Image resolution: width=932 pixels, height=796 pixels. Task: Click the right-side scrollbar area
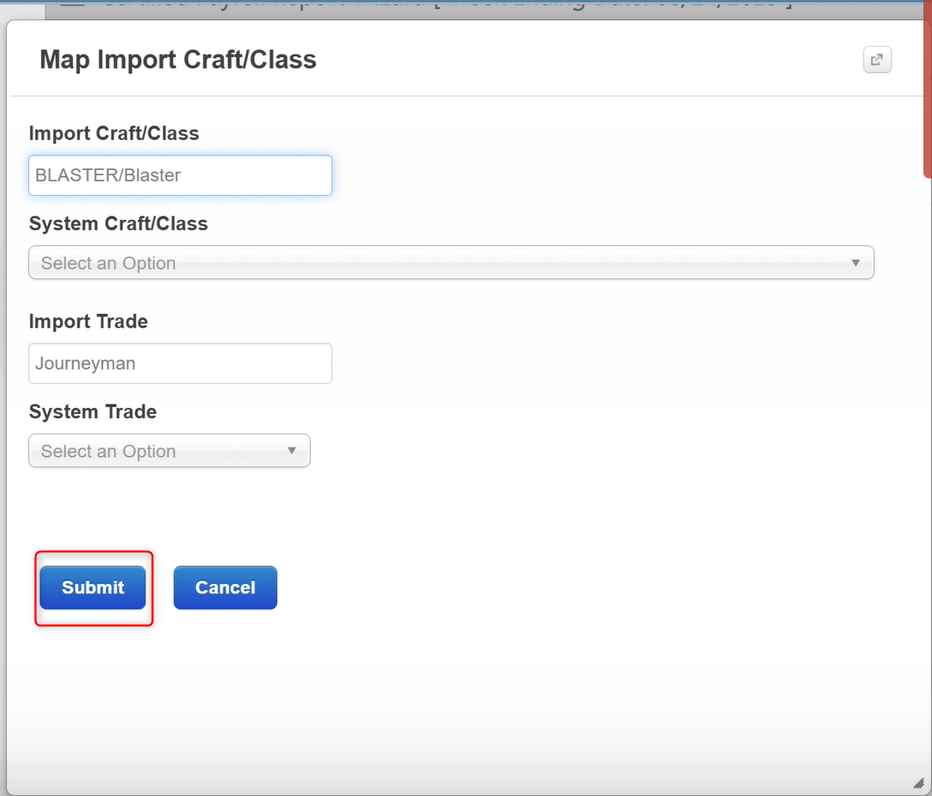point(928,90)
